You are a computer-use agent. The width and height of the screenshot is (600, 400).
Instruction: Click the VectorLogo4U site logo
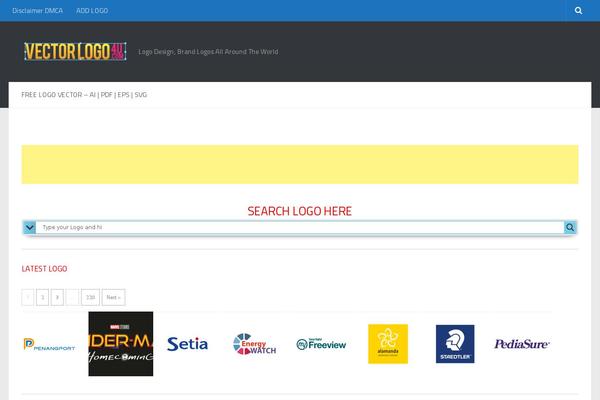pyautogui.click(x=75, y=52)
